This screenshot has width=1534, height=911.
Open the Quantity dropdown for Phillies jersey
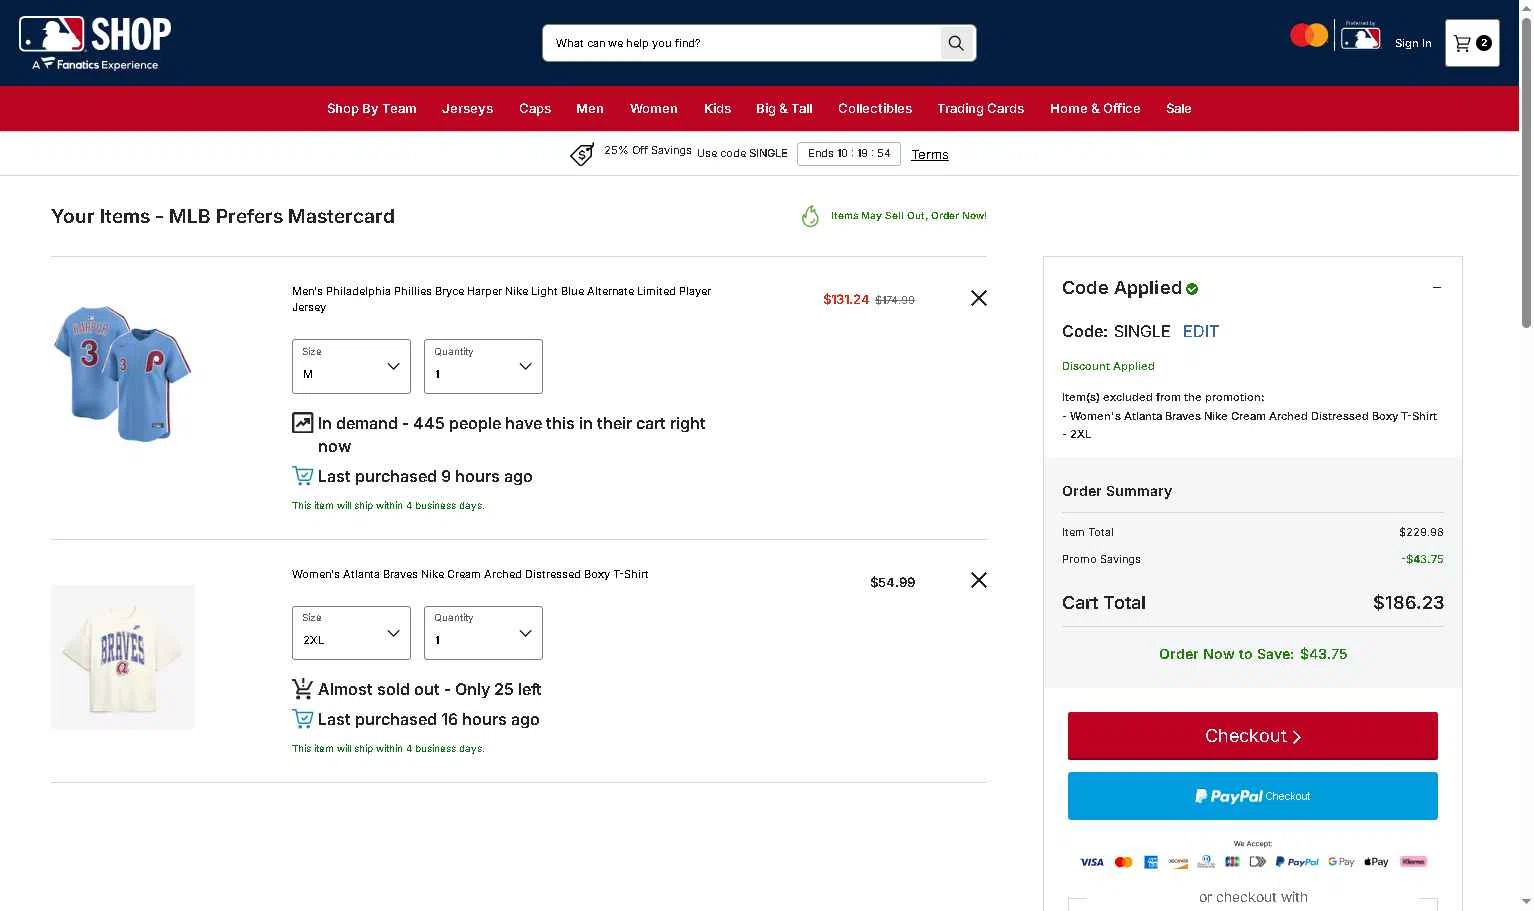click(x=483, y=366)
